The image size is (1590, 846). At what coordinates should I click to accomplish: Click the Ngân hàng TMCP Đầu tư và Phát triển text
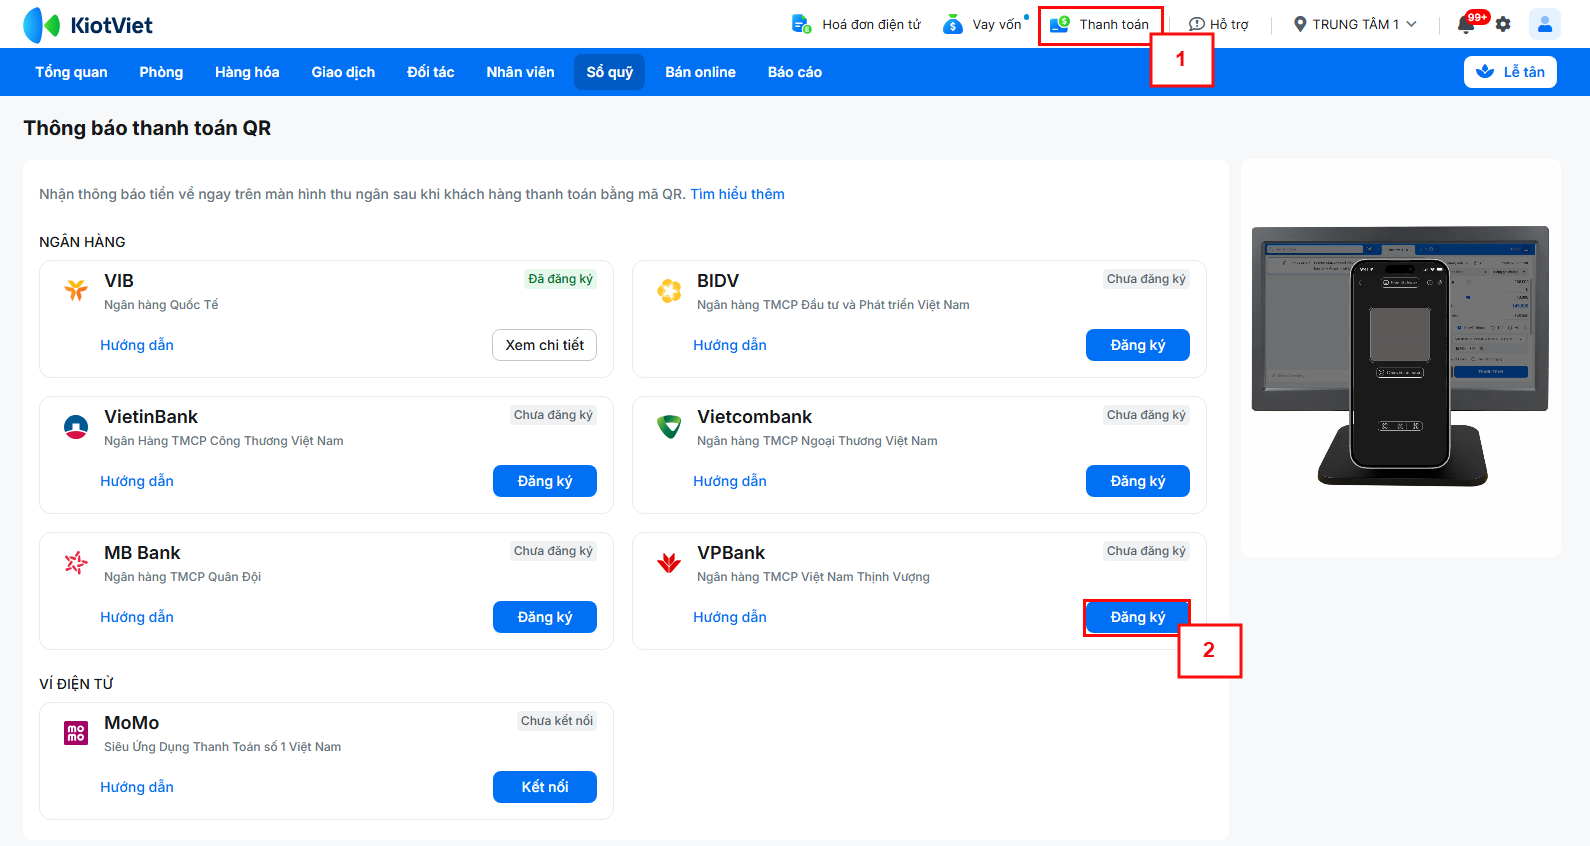click(833, 305)
